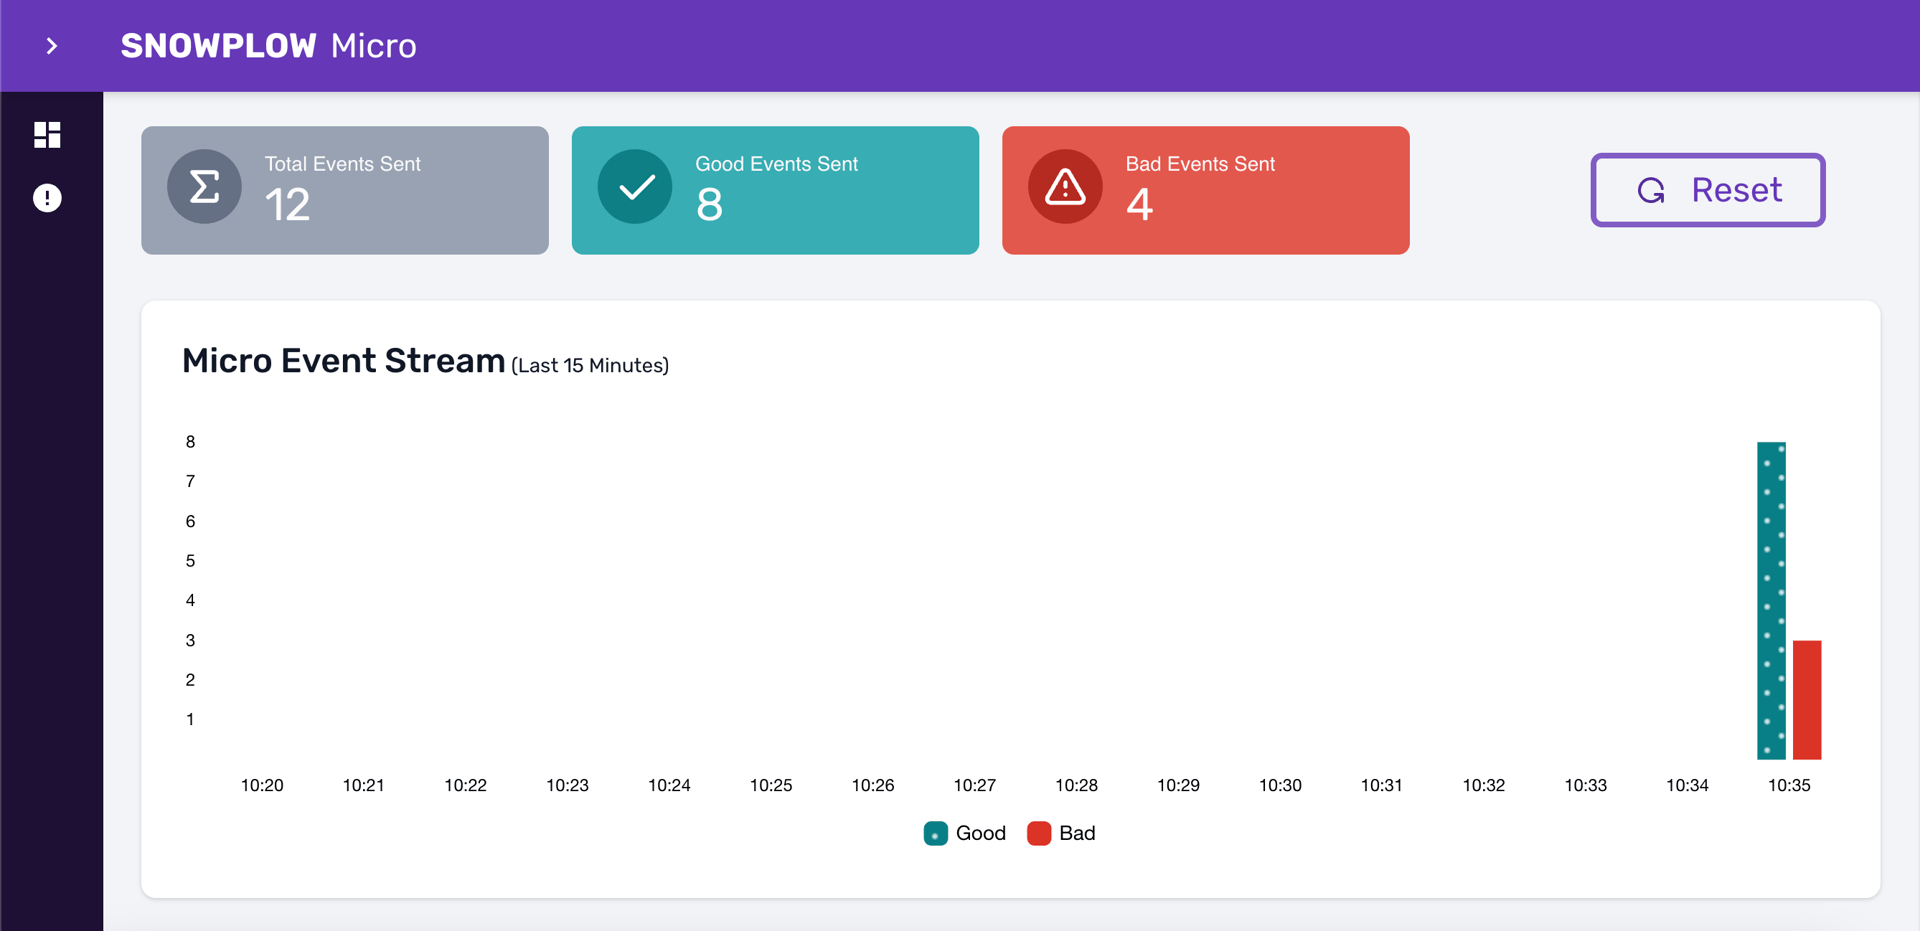Click the Bad legend color marker
This screenshot has height=931, width=1920.
point(1041,833)
